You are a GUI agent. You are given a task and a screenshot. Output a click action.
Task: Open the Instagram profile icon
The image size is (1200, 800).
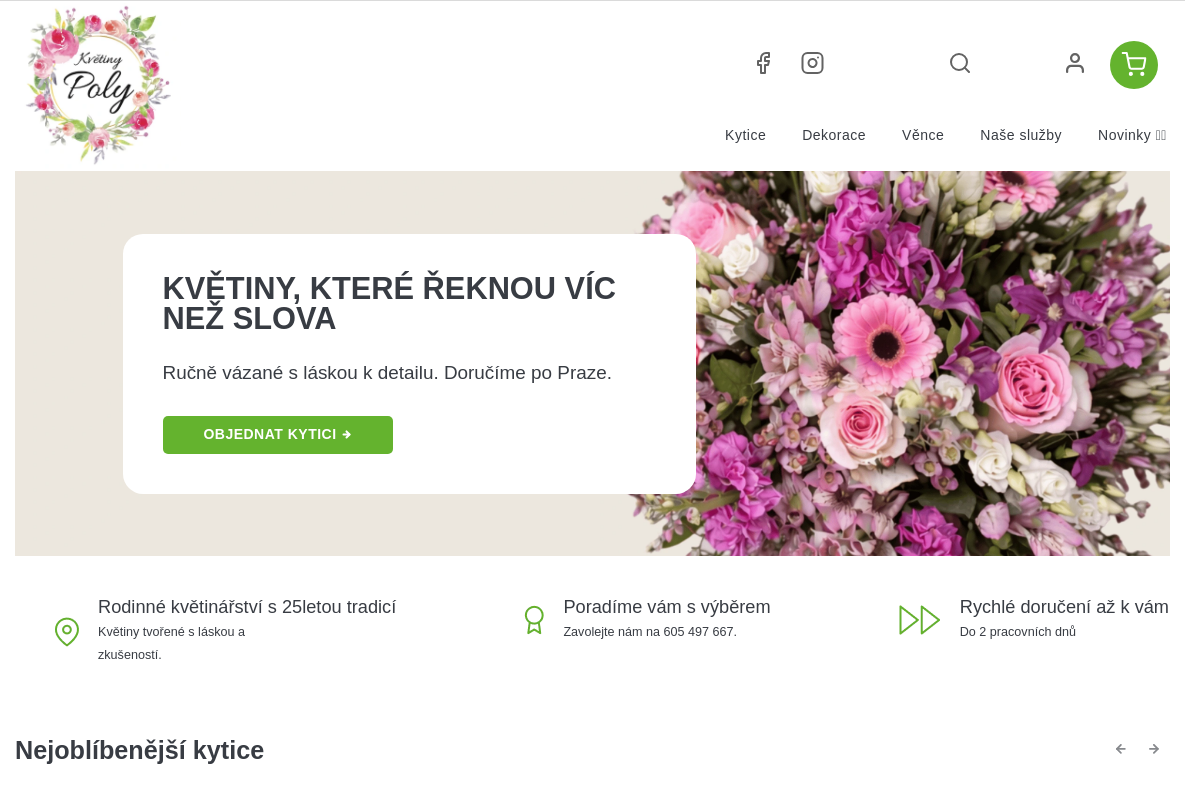(812, 63)
